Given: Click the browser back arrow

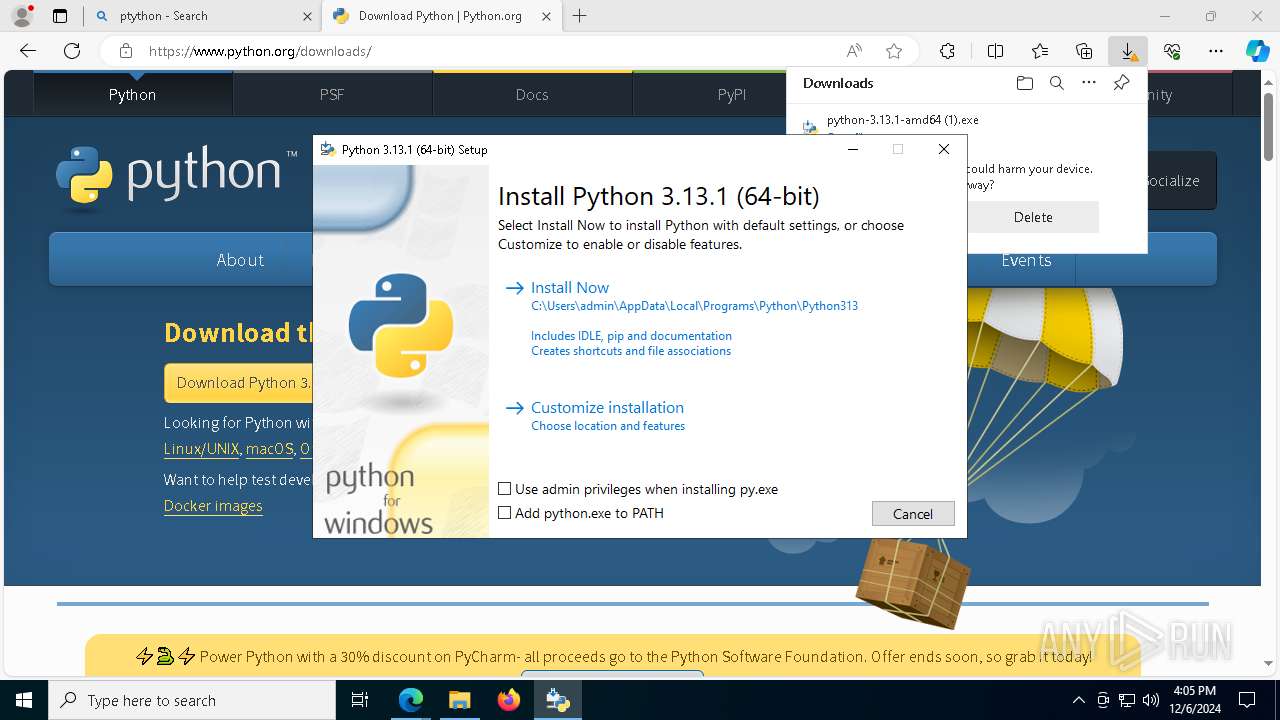Looking at the screenshot, I should pos(28,51).
